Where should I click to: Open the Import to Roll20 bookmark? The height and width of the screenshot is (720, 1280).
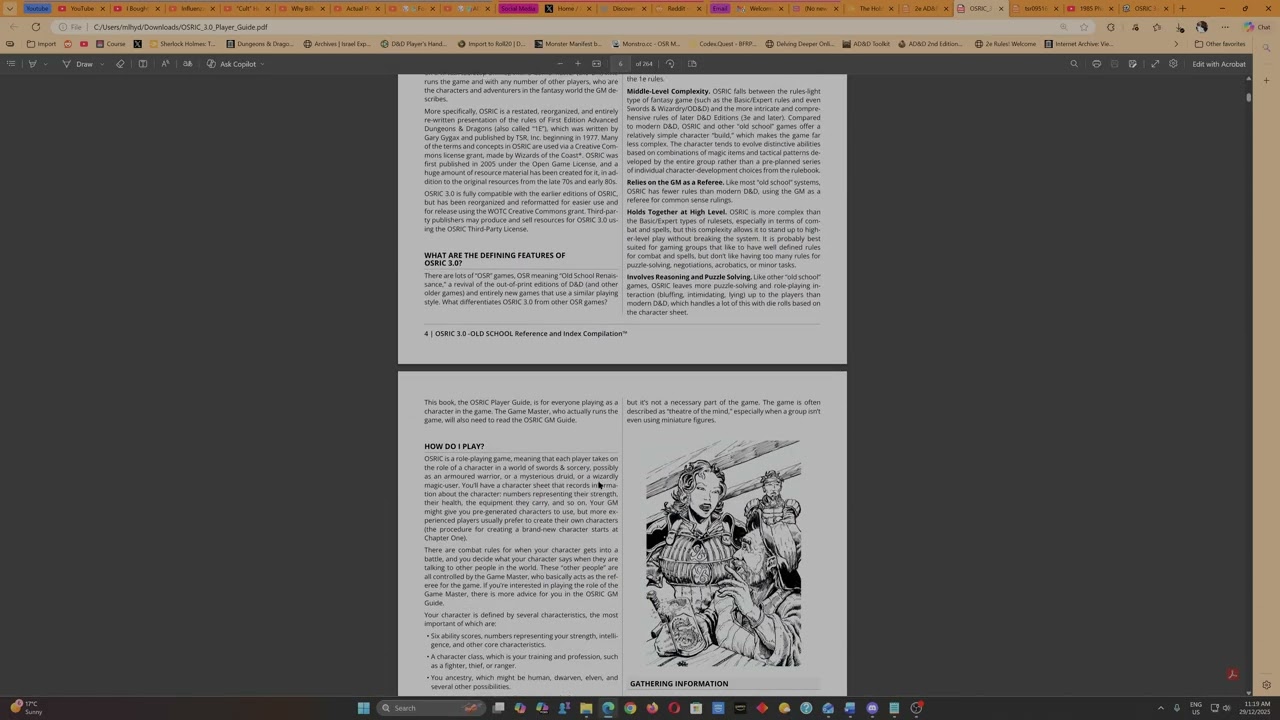491,44
